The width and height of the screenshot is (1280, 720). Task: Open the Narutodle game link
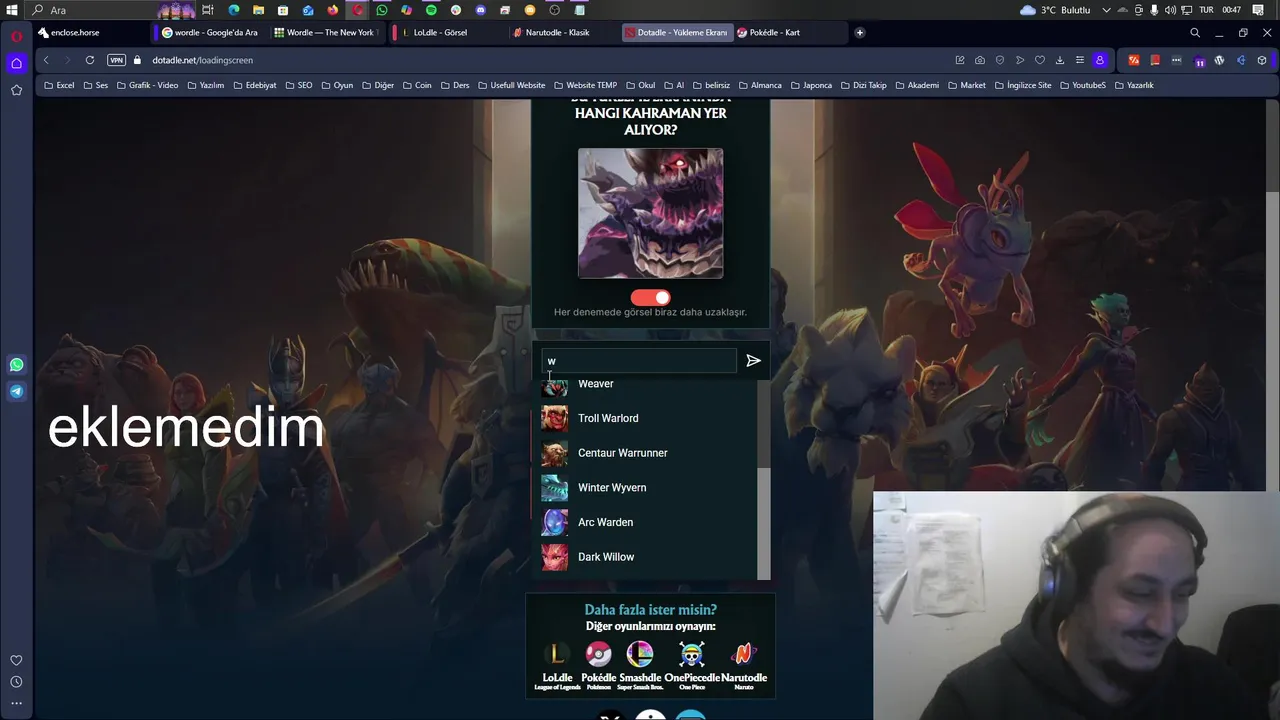click(744, 666)
